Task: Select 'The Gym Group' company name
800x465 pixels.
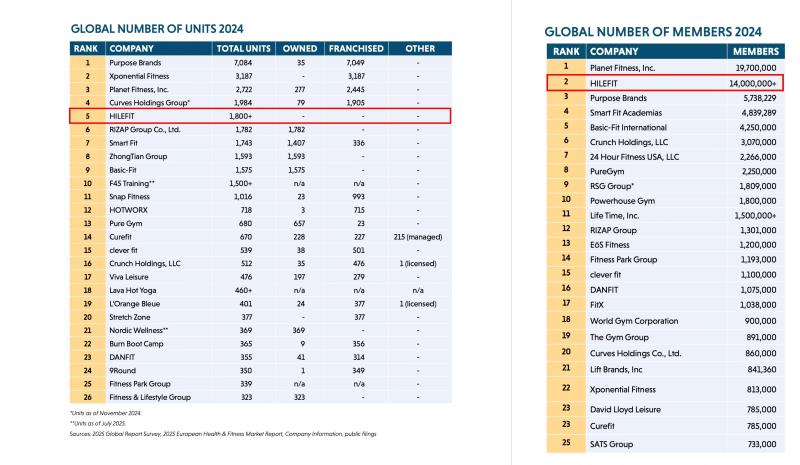Action: (x=619, y=337)
